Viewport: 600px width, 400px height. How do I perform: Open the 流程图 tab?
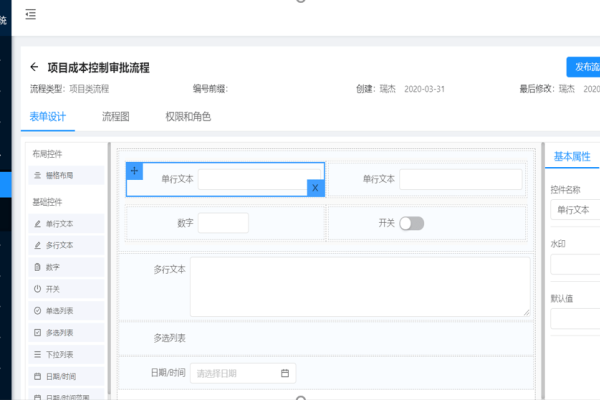click(x=116, y=116)
